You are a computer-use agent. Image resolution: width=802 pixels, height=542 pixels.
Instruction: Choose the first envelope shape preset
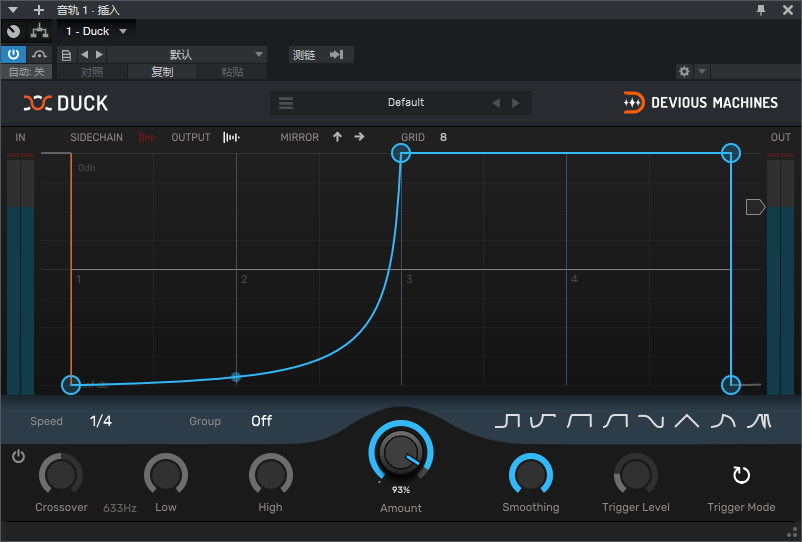tap(507, 421)
